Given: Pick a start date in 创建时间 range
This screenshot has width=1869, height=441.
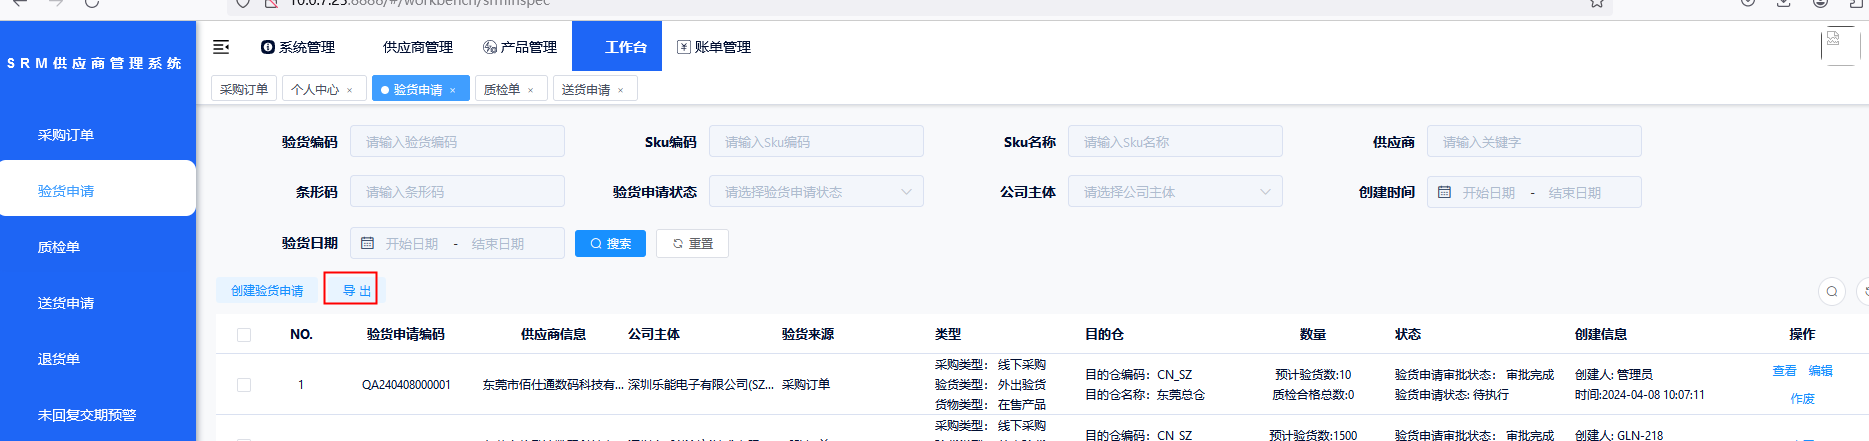Looking at the screenshot, I should pyautogui.click(x=1488, y=192).
